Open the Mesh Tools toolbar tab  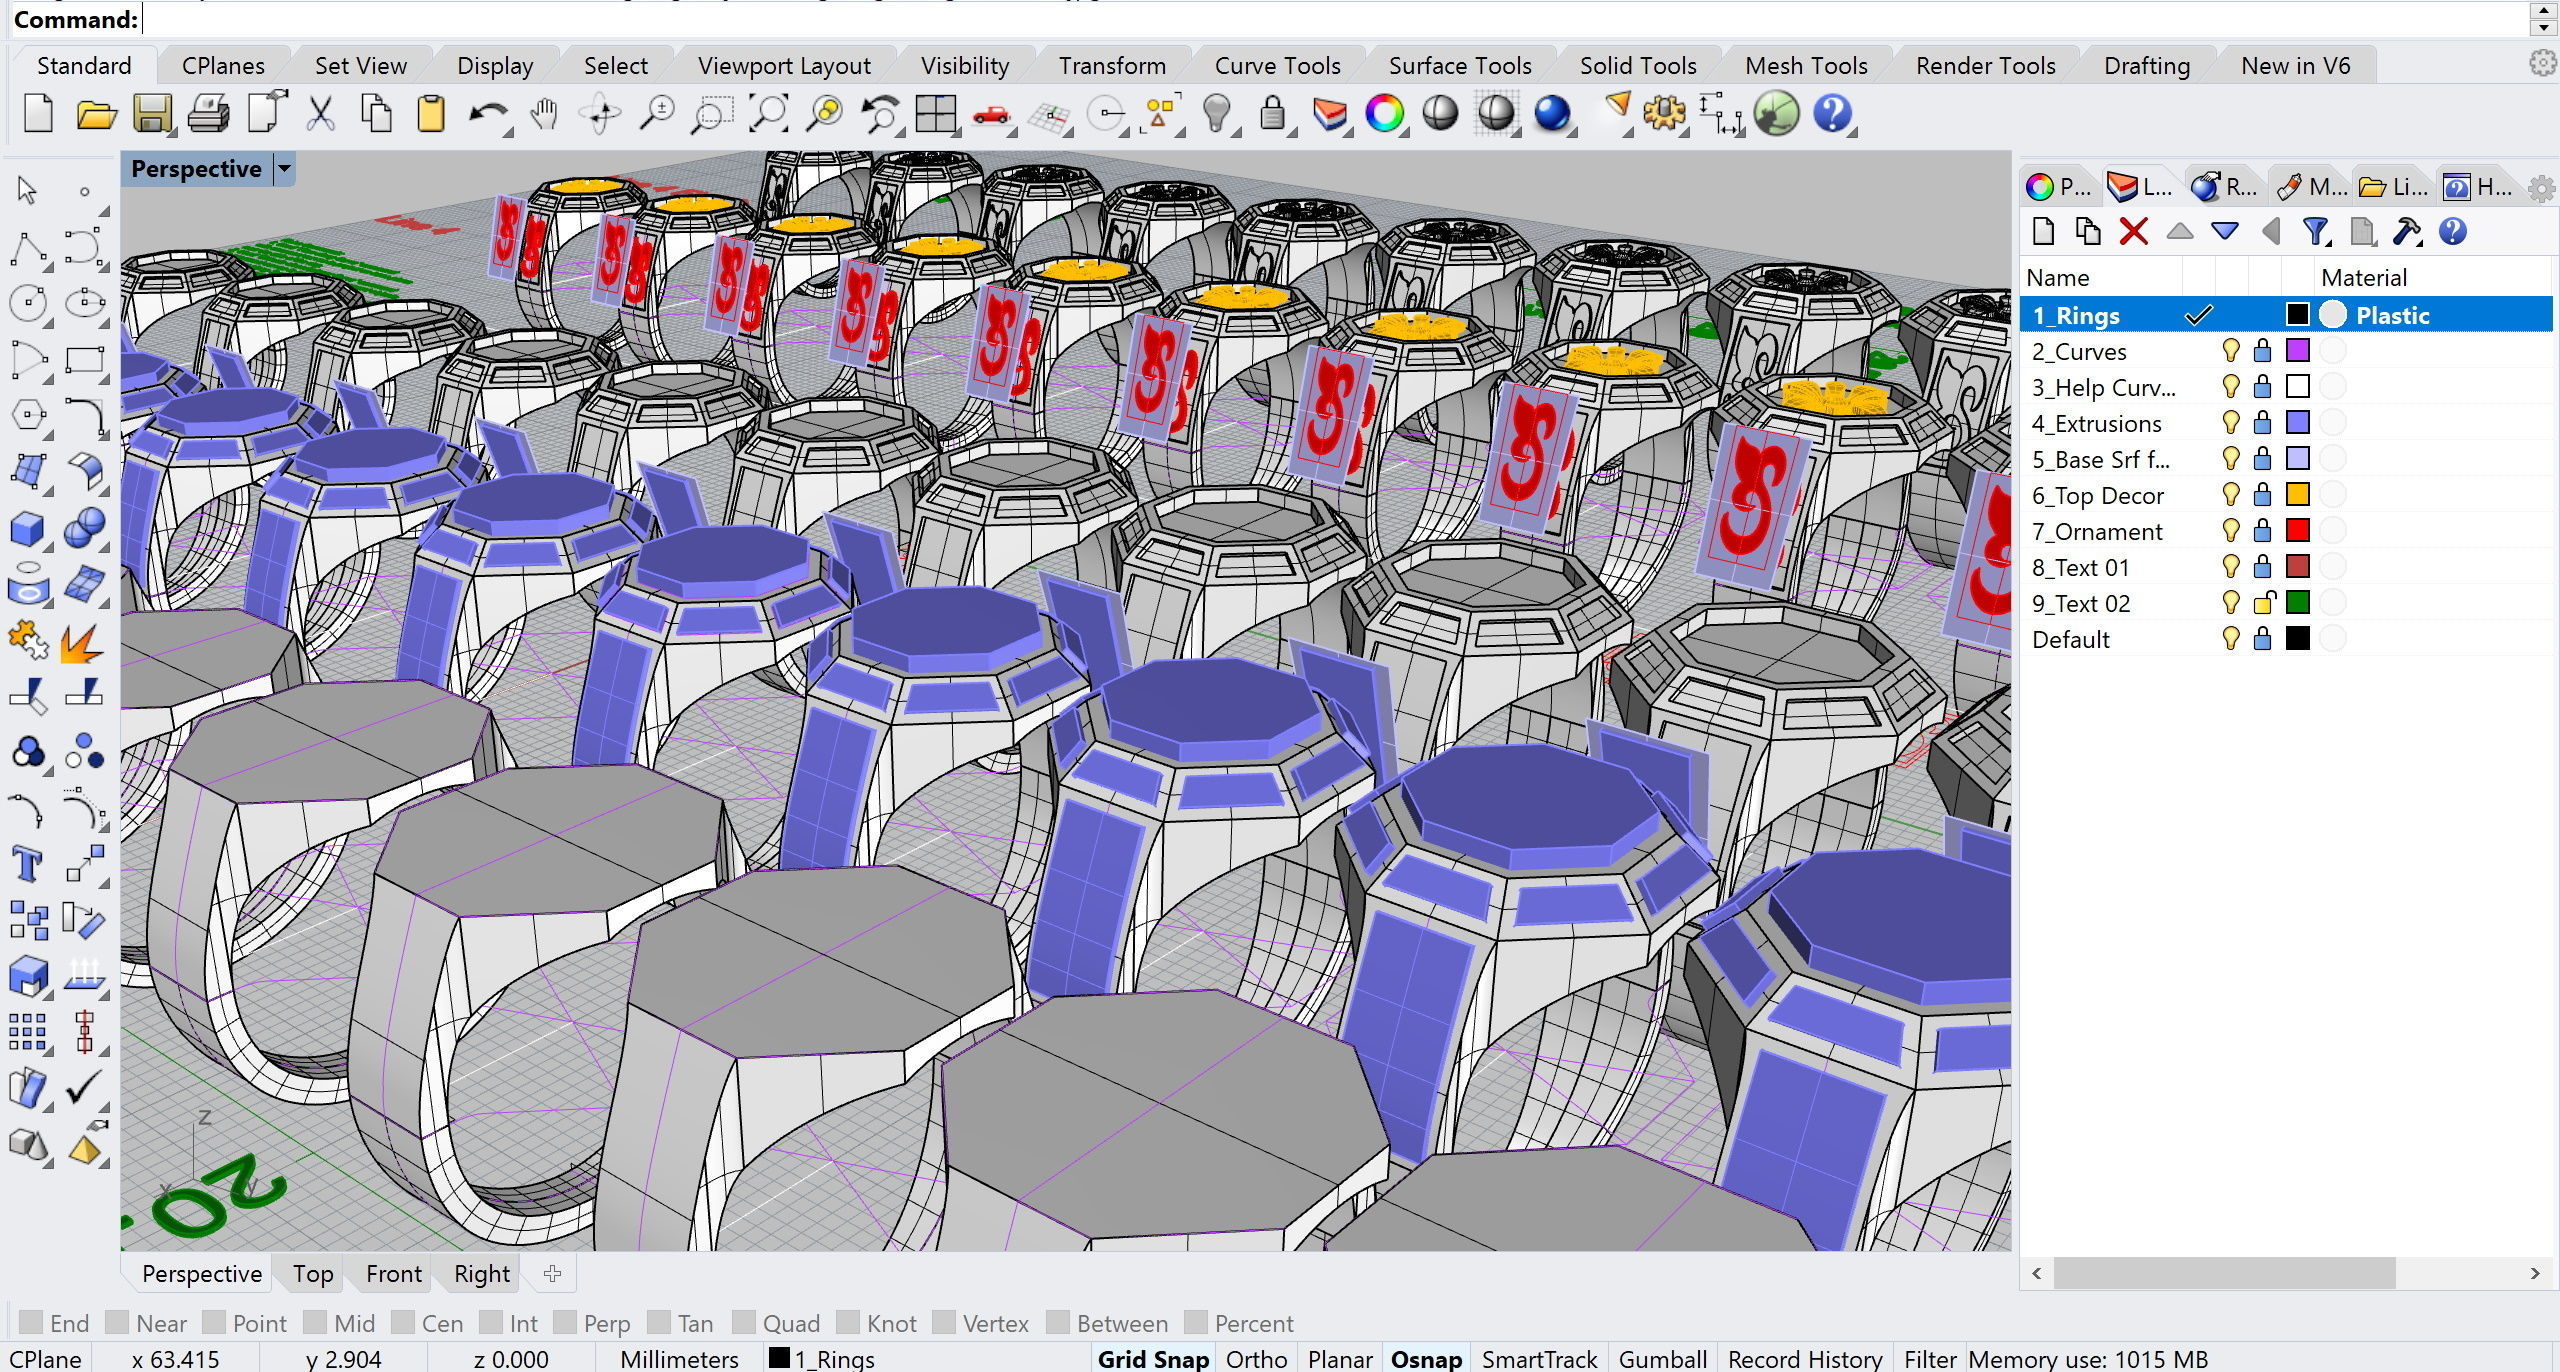tap(1806, 66)
